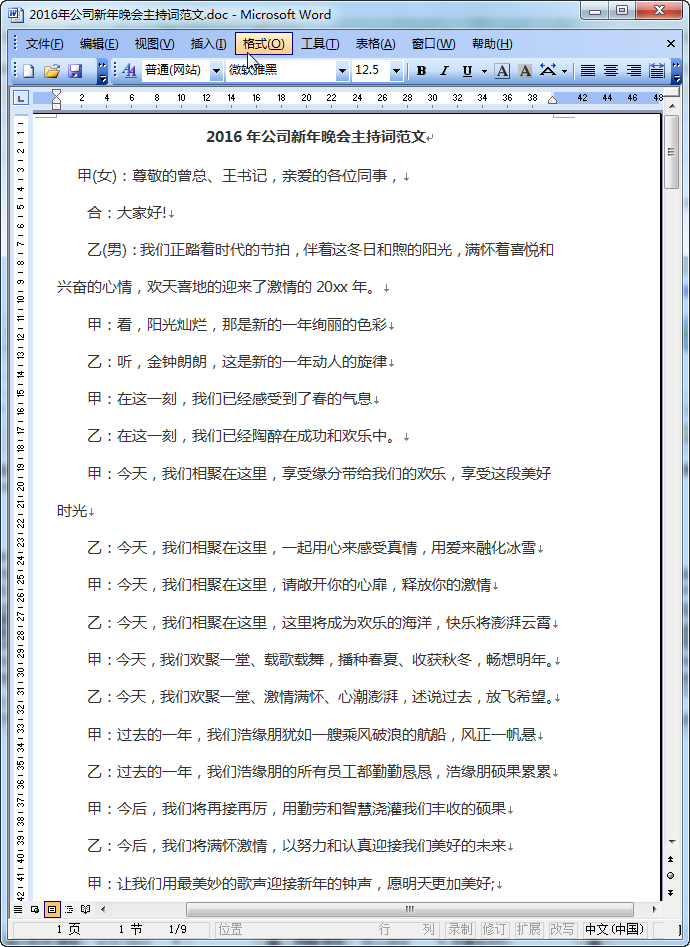Click the Word icon in title bar
This screenshot has width=690, height=947.
pyautogui.click(x=16, y=14)
